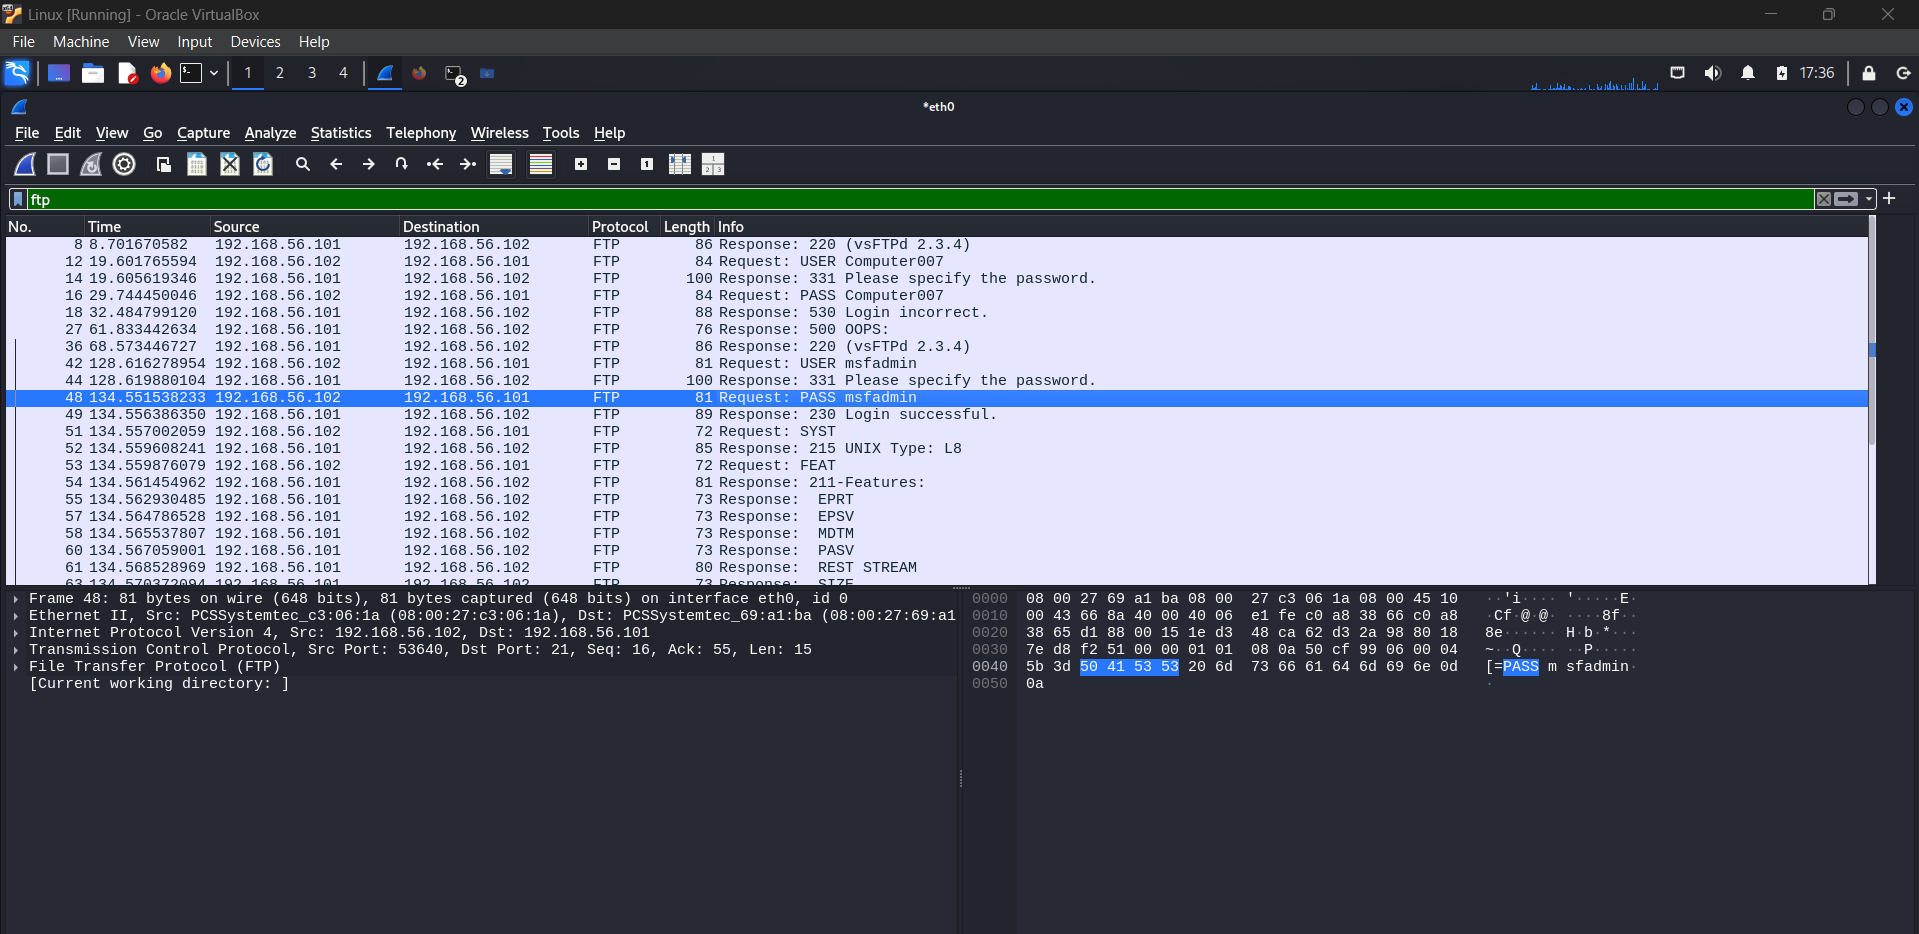Open Find a packet magnifier

303,164
